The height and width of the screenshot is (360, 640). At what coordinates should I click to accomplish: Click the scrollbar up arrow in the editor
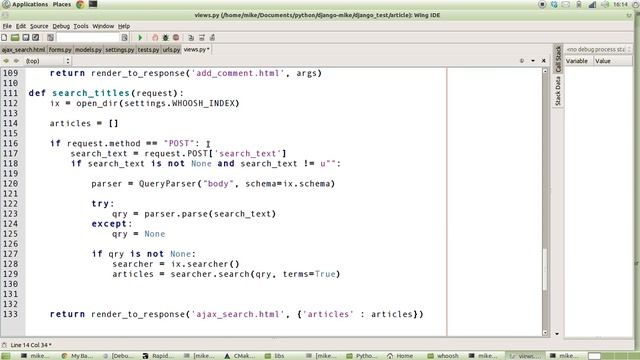545,71
